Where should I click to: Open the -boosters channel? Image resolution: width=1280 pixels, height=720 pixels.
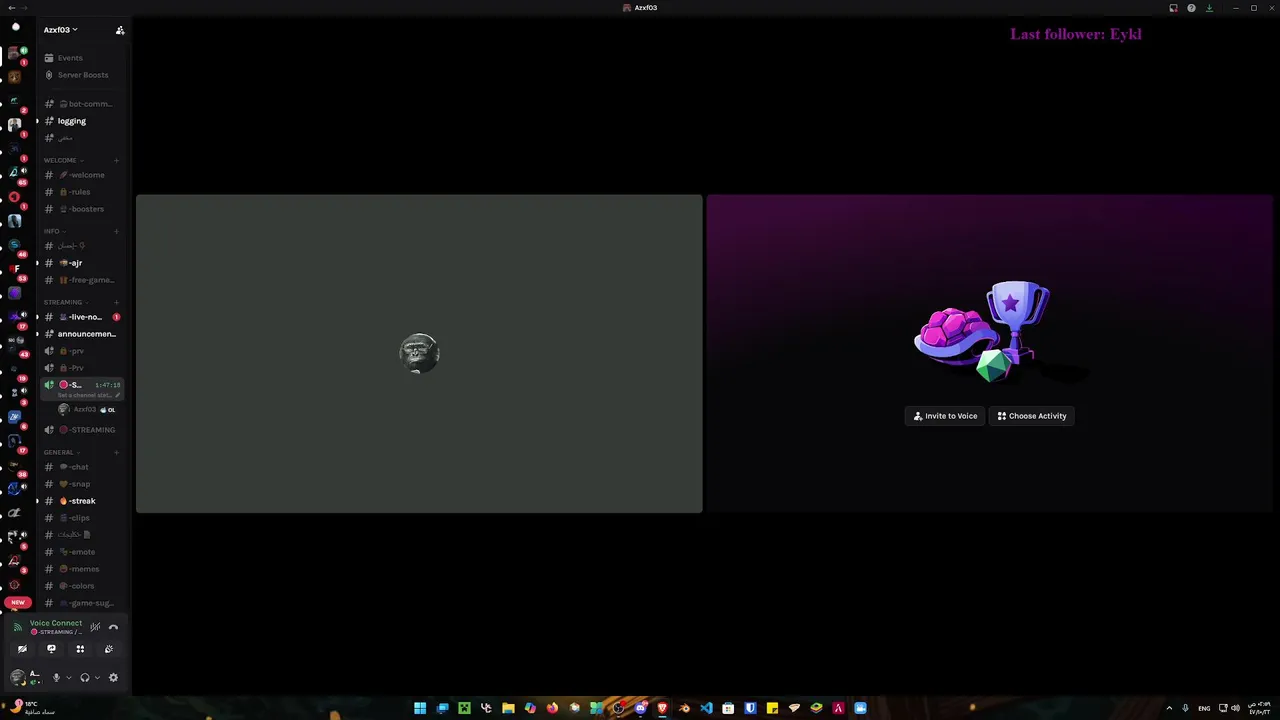point(84,209)
